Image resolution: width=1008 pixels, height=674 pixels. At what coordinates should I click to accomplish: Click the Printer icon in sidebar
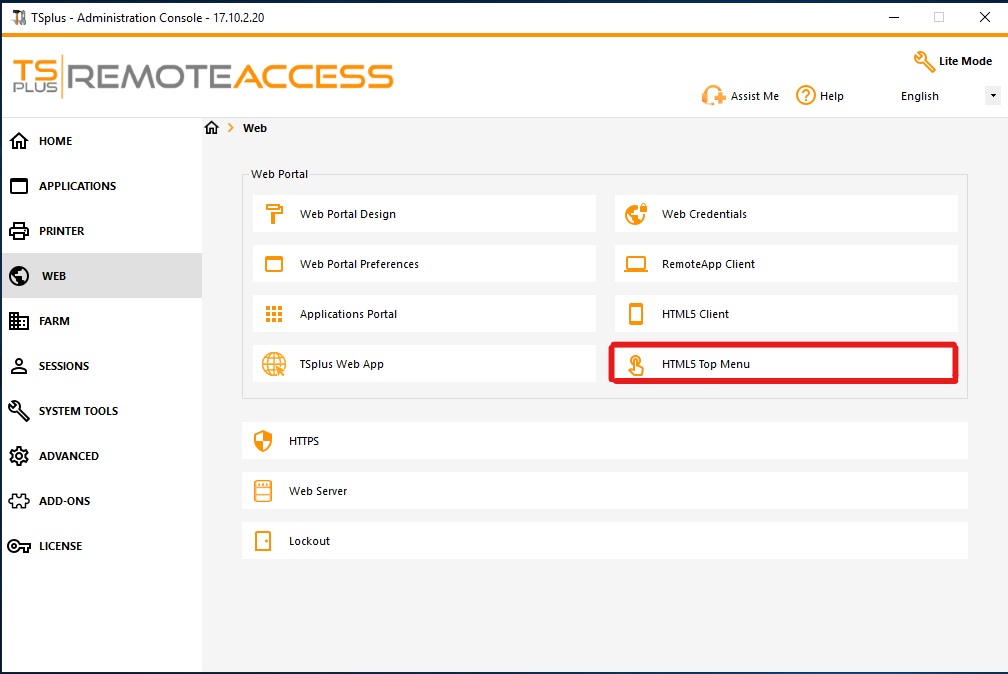(x=19, y=231)
